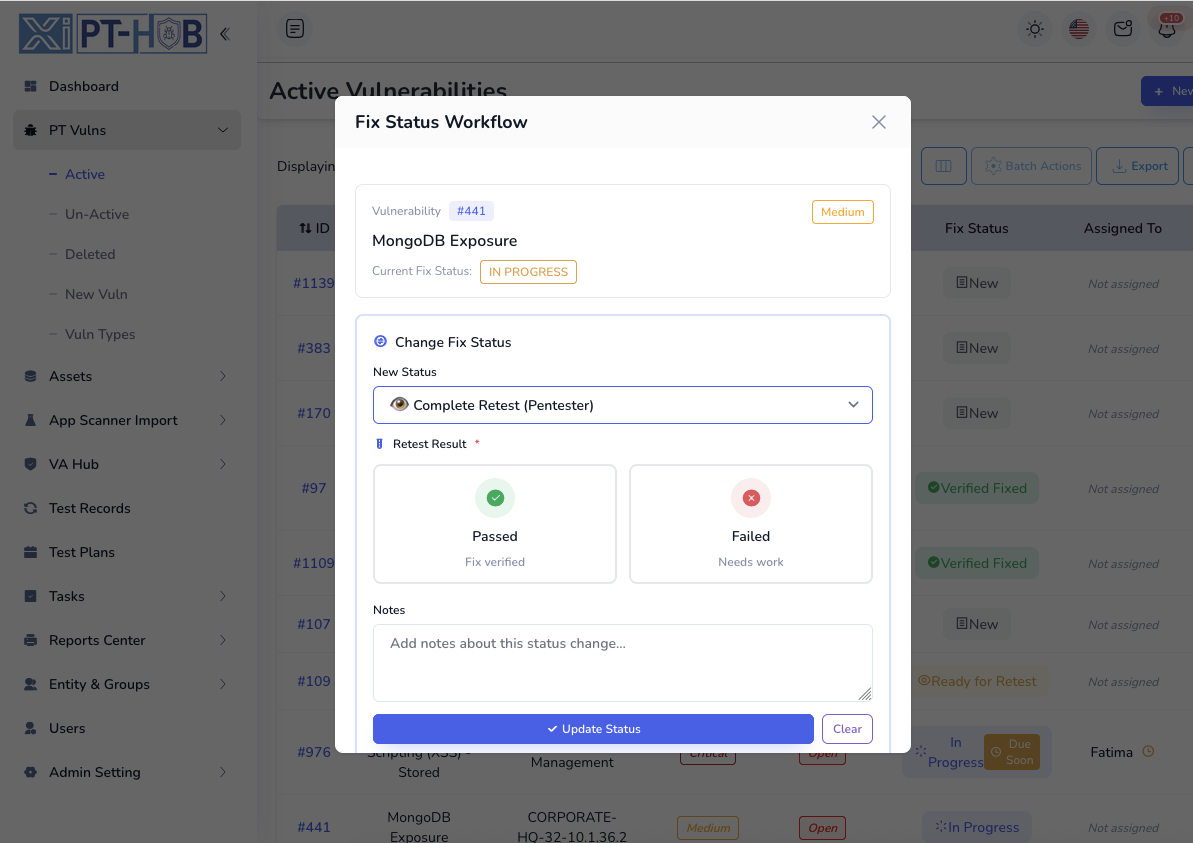Click the column layout icon button
The image size is (1193, 843).
click(943, 166)
